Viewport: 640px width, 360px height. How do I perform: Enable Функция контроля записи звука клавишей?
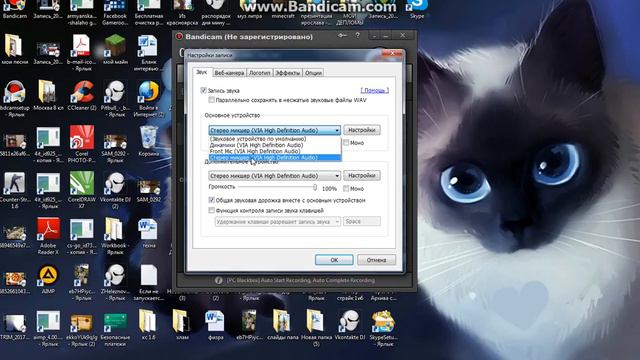[x=211, y=210]
